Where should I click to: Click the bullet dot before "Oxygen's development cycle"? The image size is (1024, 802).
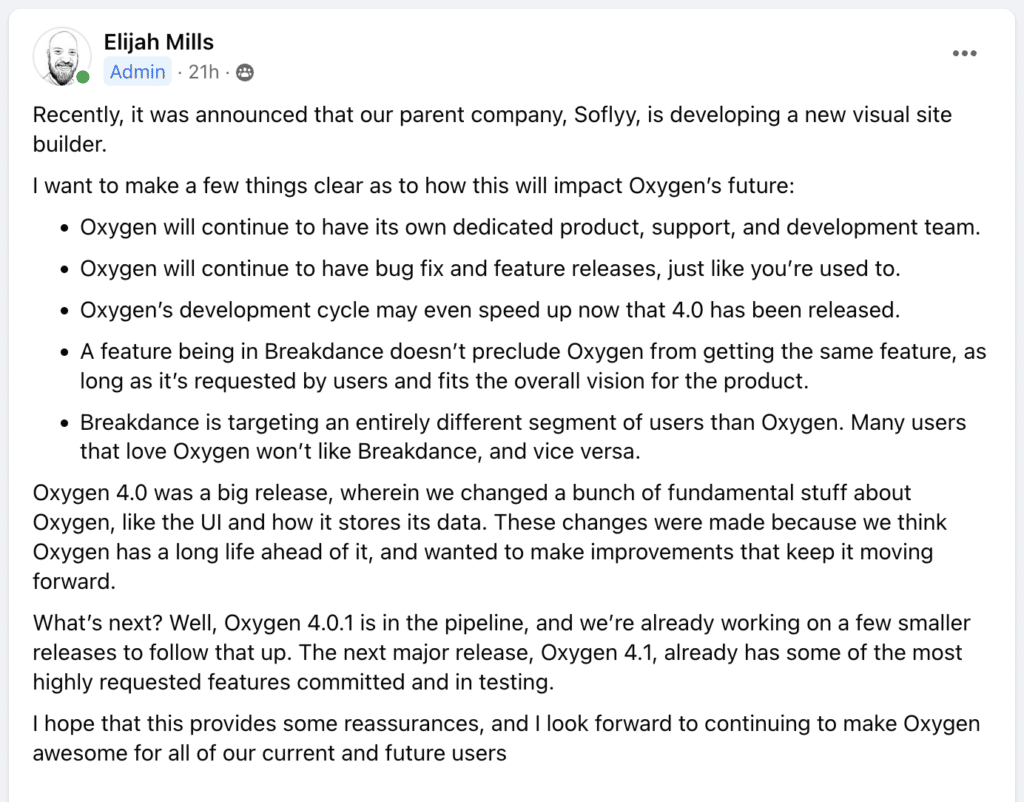[64, 311]
